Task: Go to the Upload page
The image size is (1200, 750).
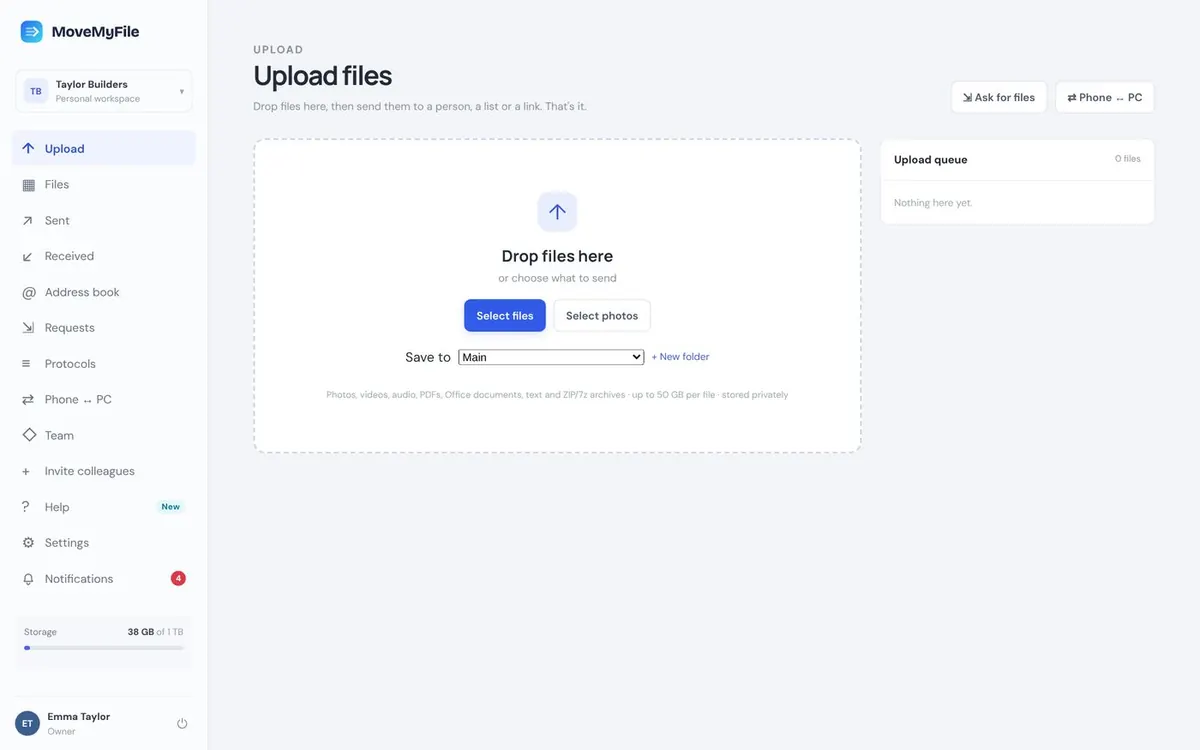Action: (x=104, y=149)
